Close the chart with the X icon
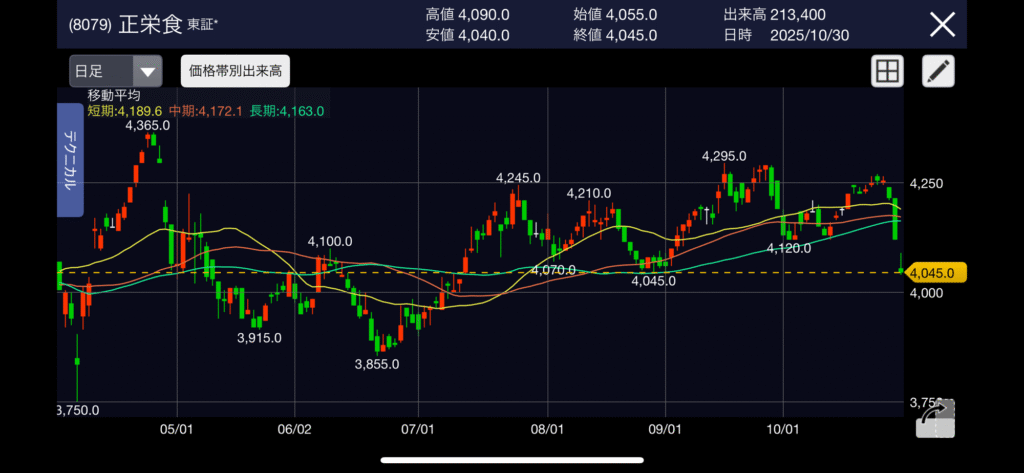The image size is (1024, 473). click(942, 24)
